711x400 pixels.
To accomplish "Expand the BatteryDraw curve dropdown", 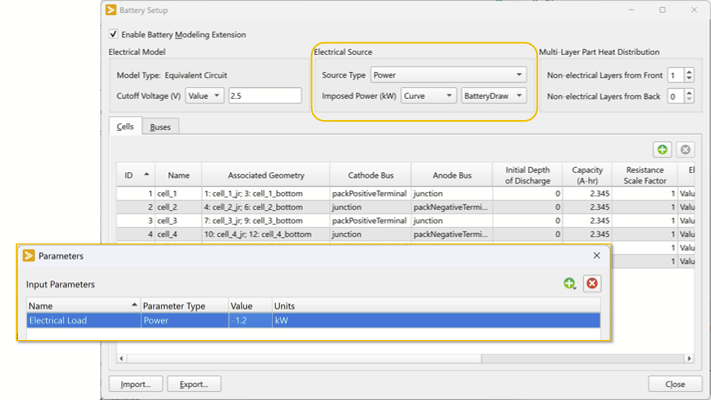I will [493, 96].
